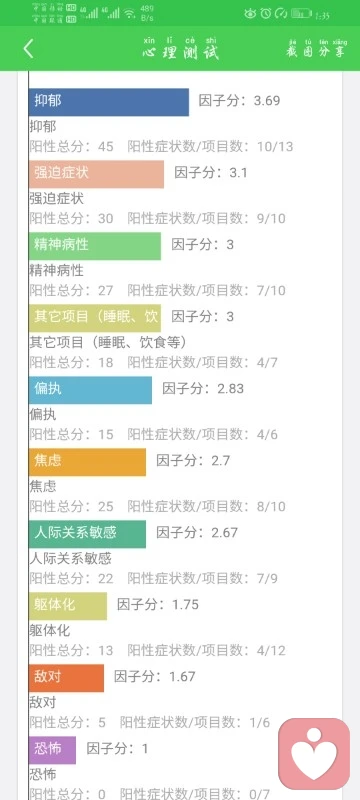Select the olive 躯体化 bar

68,606
